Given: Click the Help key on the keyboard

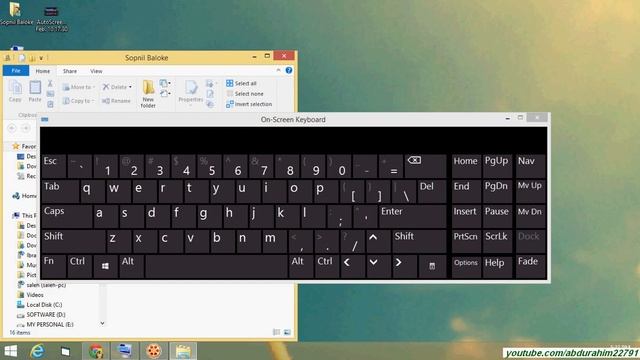Looking at the screenshot, I should click(497, 266).
